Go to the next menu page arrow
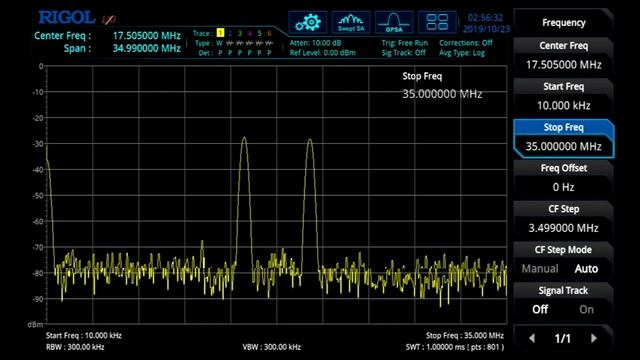 (x=594, y=338)
